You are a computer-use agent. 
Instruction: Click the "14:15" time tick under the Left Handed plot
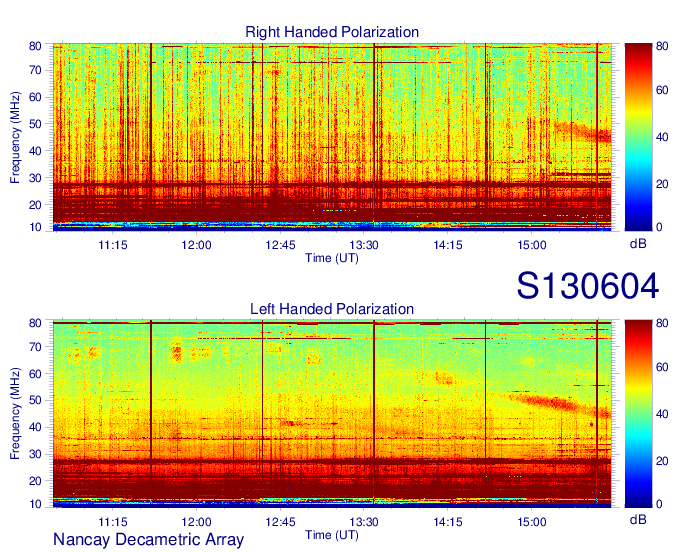tap(448, 522)
